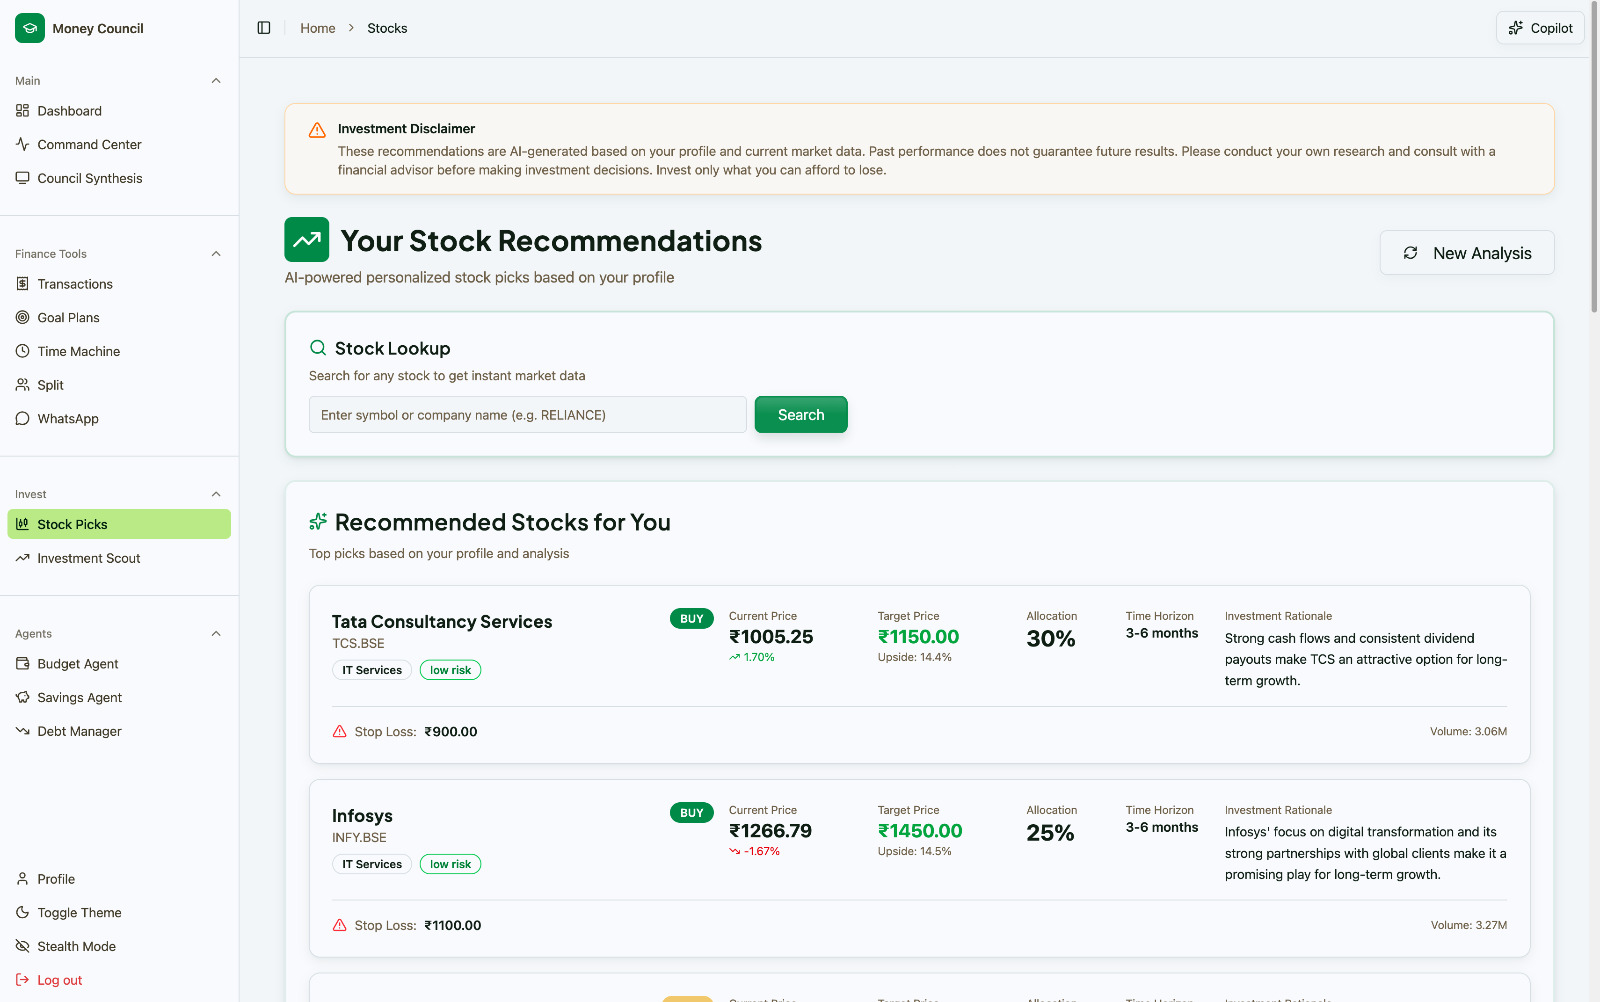The width and height of the screenshot is (1600, 1002).
Task: Click the 25% allocation value
Action: (x=1050, y=833)
